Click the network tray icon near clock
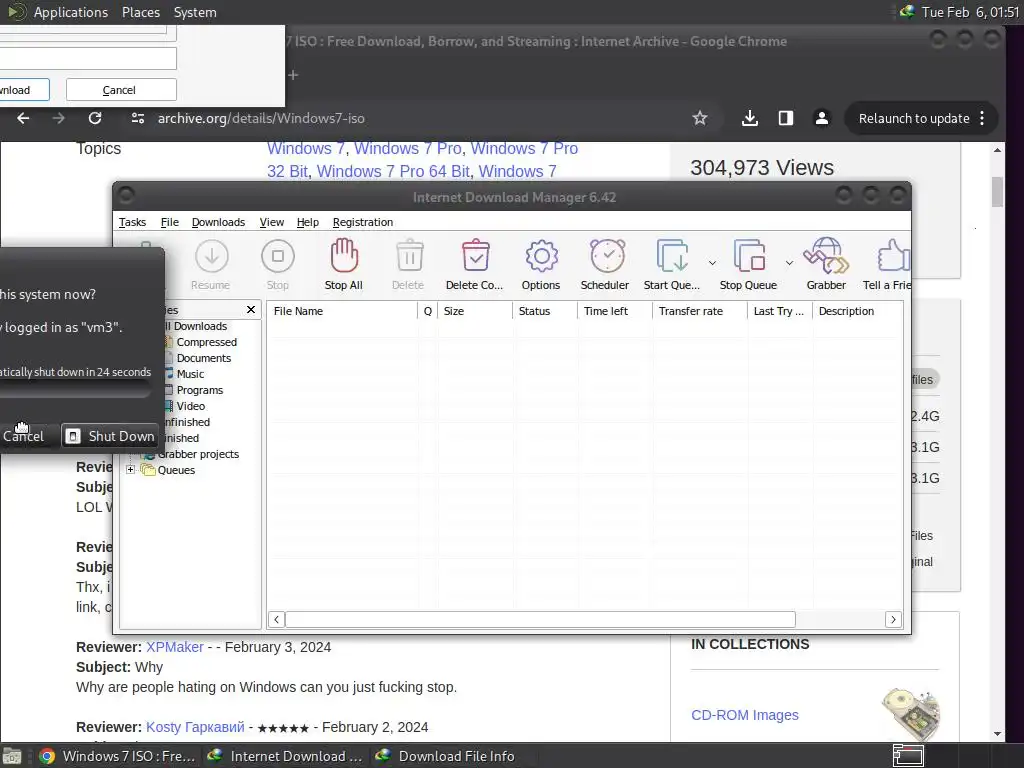 907,12
